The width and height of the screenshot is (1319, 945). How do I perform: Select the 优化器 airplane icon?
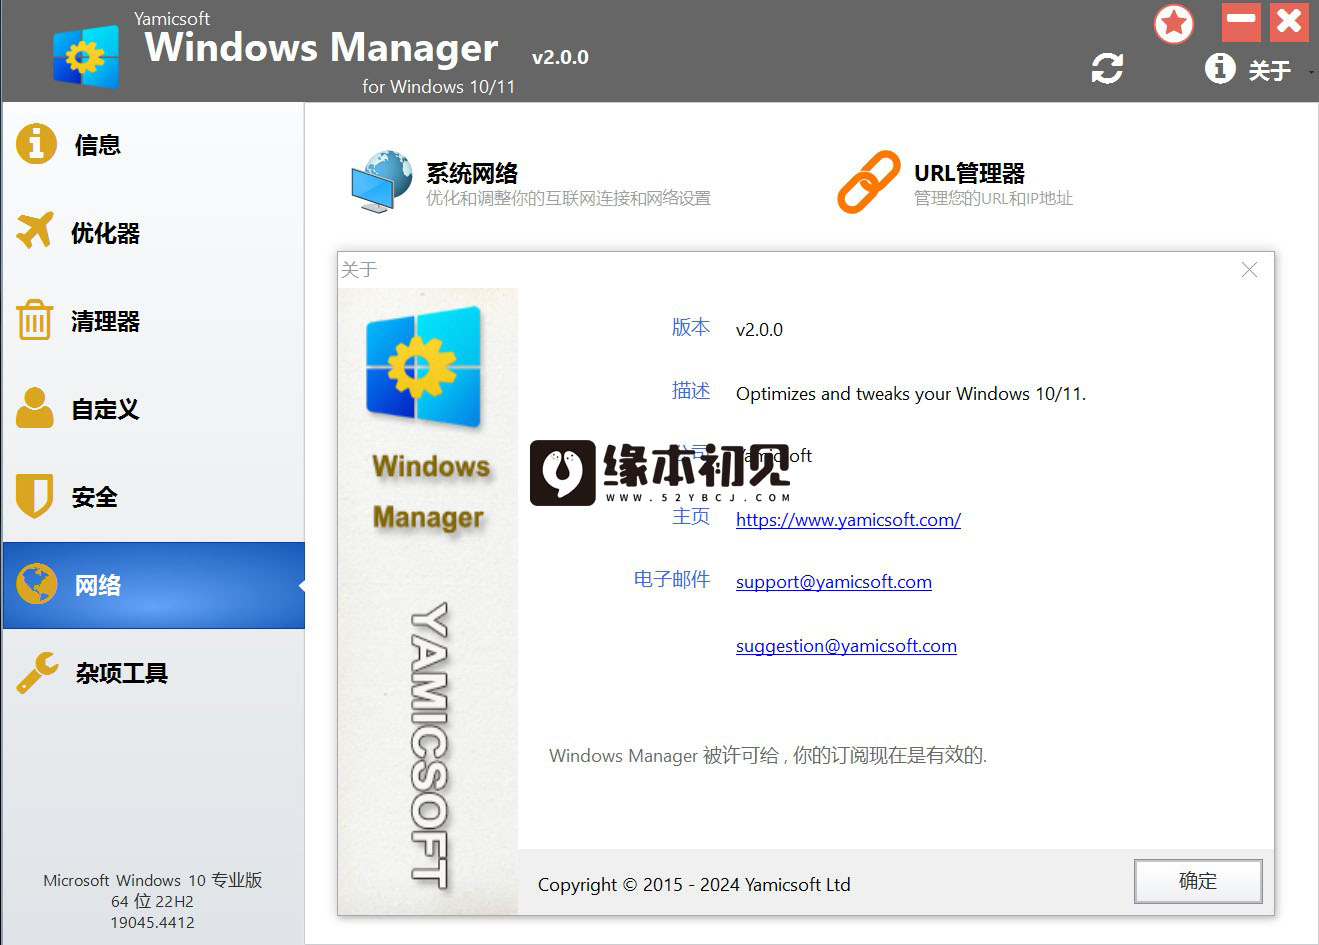(x=35, y=231)
